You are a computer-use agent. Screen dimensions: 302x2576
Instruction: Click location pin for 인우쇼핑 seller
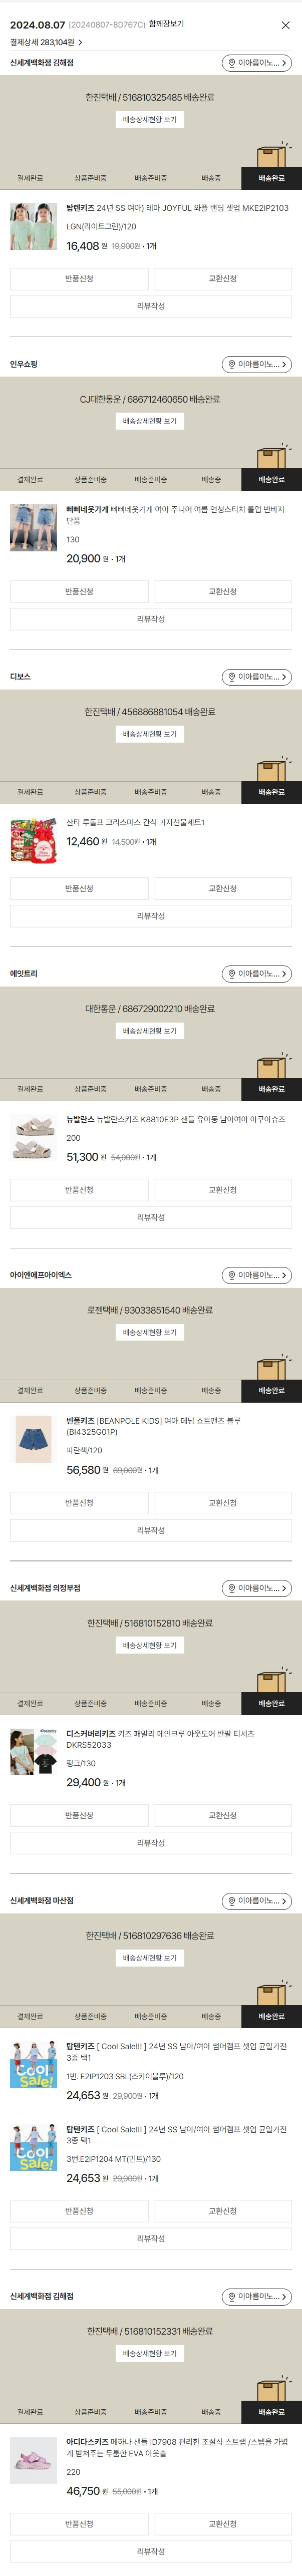pyautogui.click(x=232, y=365)
